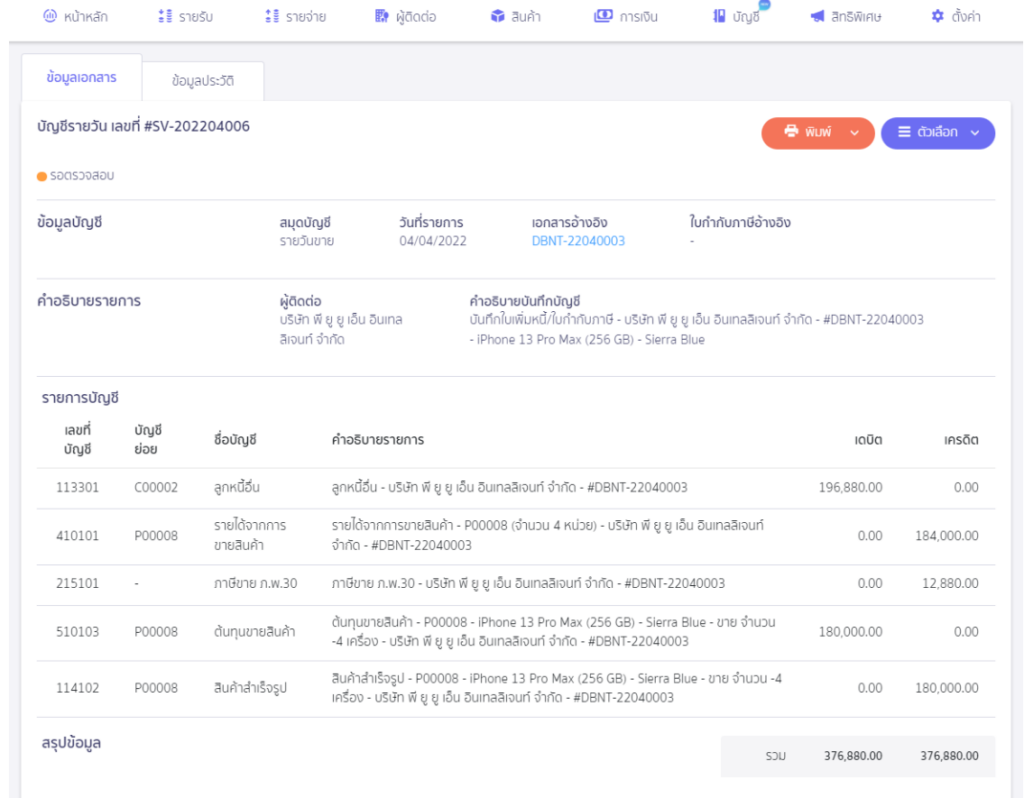Click the notification badge above บัญชี
The image size is (1024, 798).
764,4
